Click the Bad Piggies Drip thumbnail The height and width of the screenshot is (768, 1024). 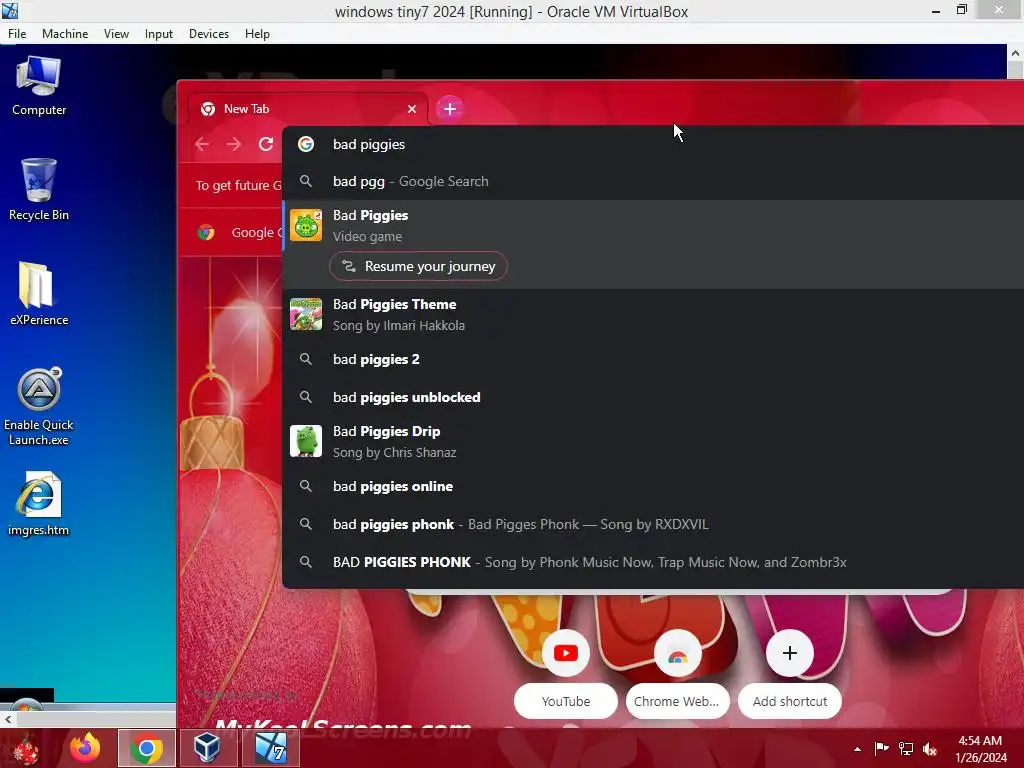306,441
